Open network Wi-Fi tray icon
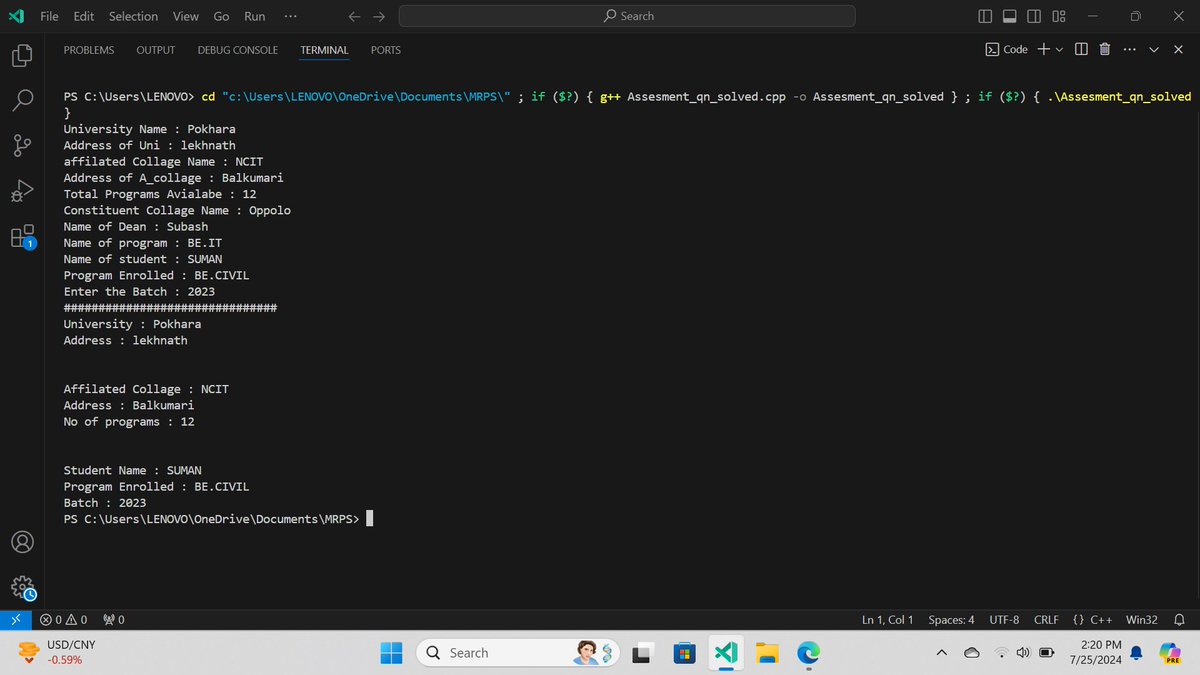Image resolution: width=1200 pixels, height=675 pixels. [x=1002, y=653]
